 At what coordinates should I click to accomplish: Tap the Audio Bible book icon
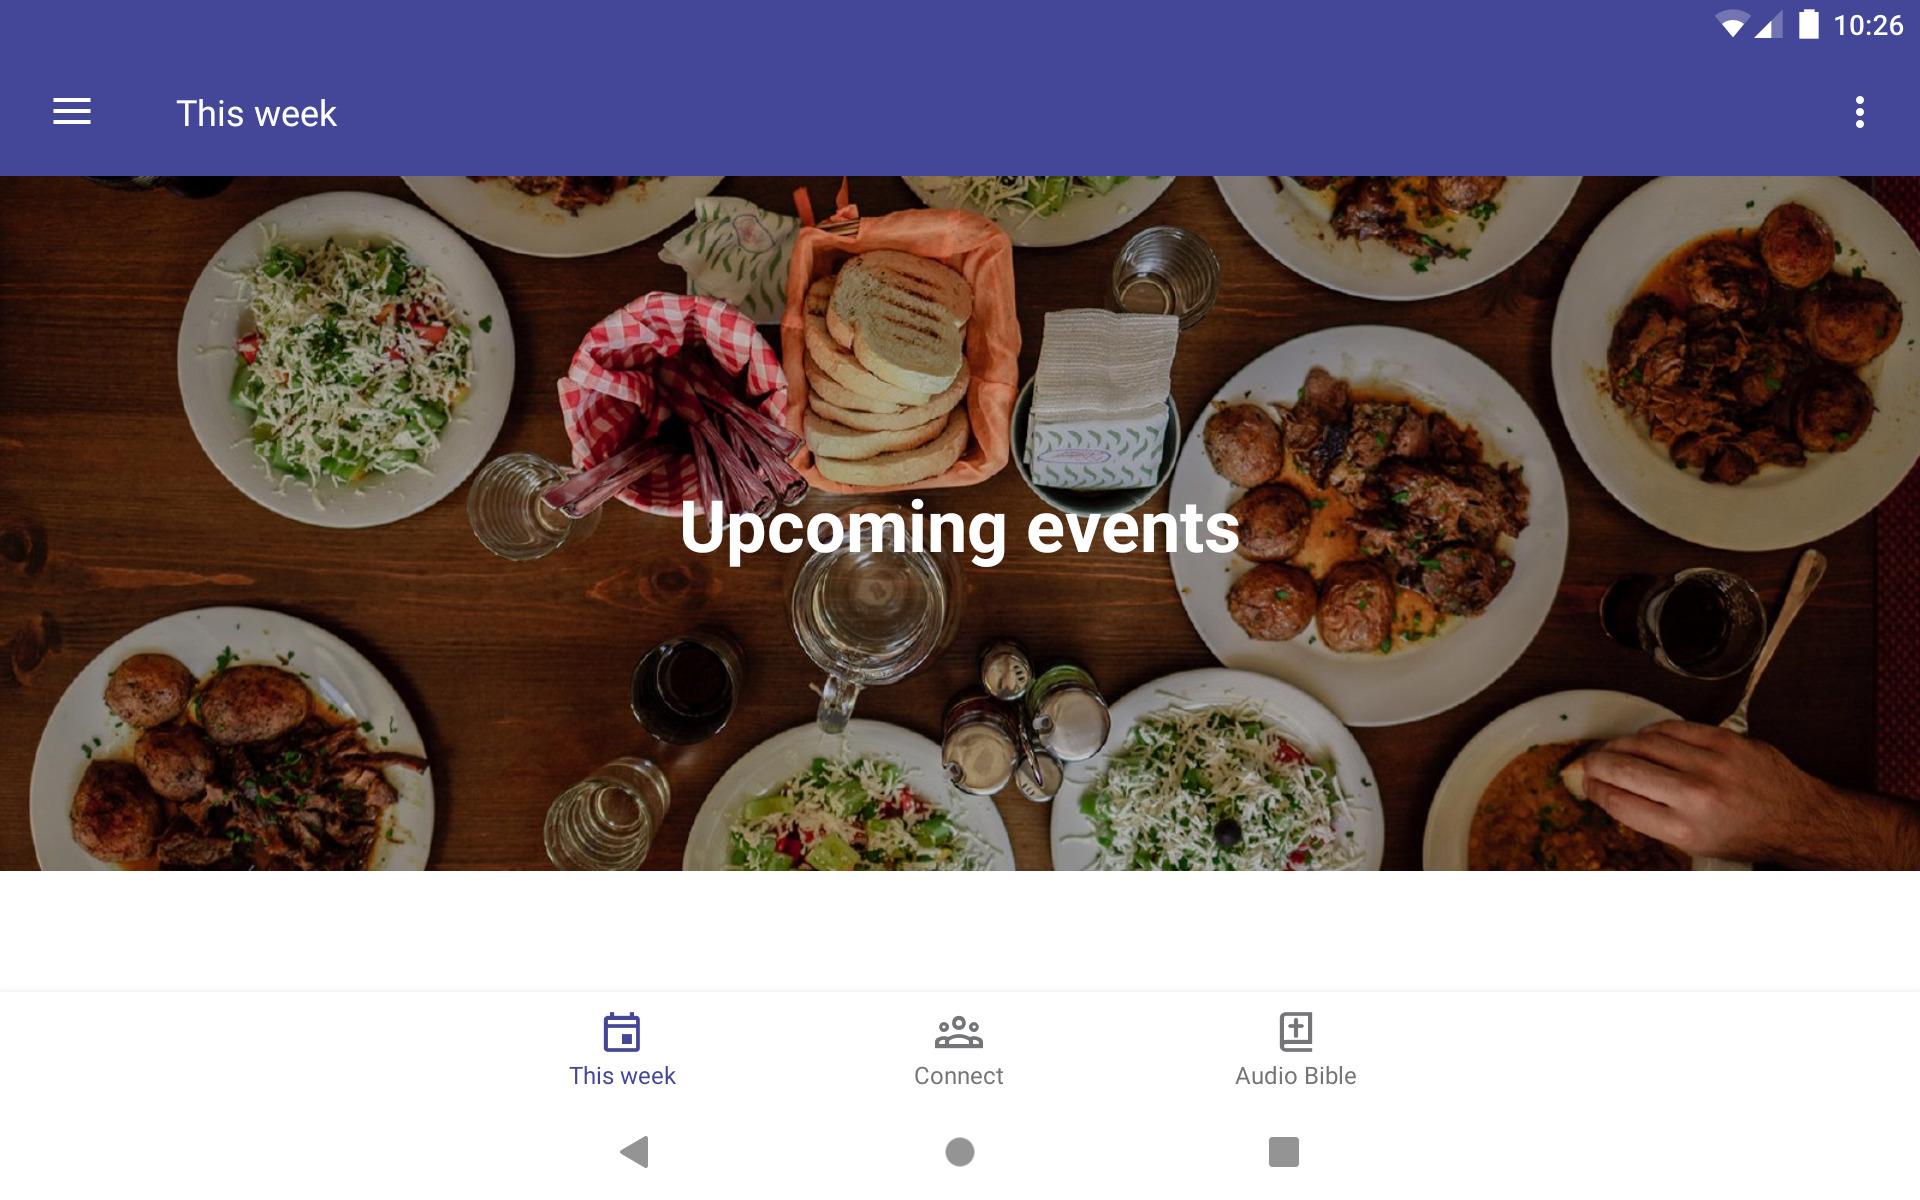click(x=1295, y=1032)
